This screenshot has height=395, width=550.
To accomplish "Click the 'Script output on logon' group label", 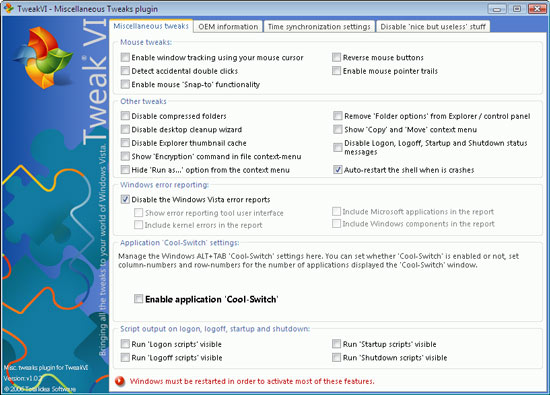I will coord(215,329).
